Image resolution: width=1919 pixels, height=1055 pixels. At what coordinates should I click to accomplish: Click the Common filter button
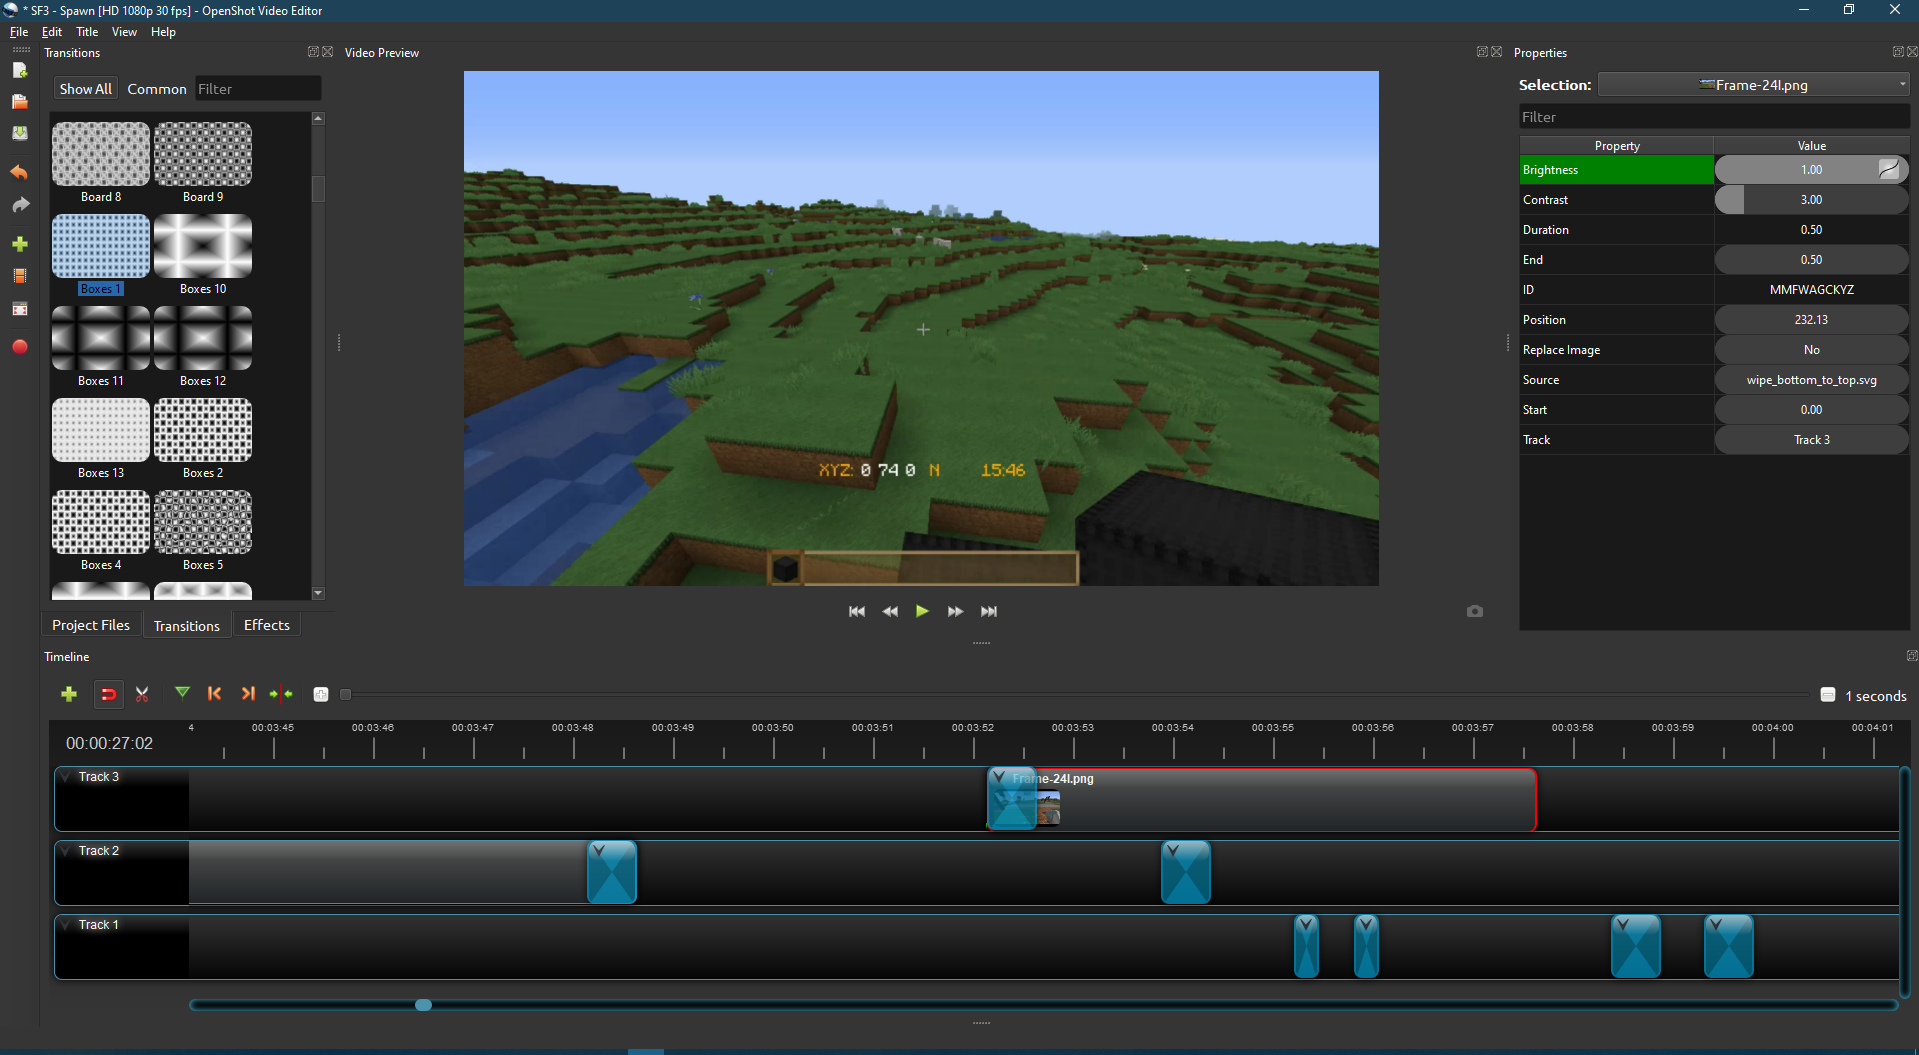pos(157,89)
